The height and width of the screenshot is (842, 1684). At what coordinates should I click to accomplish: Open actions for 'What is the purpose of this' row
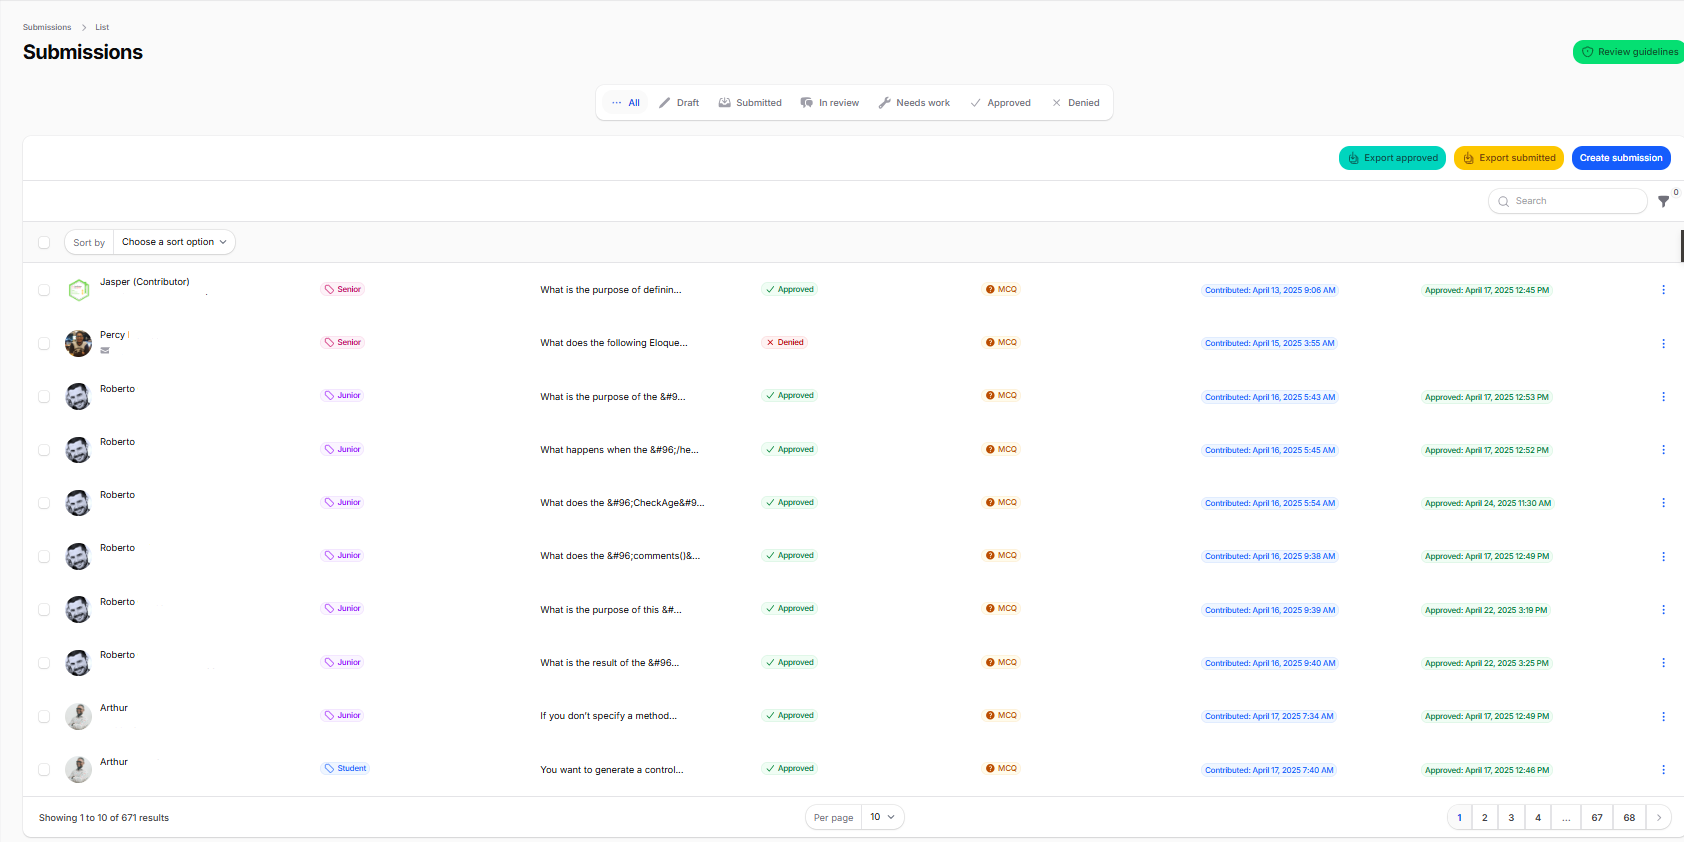tap(1663, 610)
